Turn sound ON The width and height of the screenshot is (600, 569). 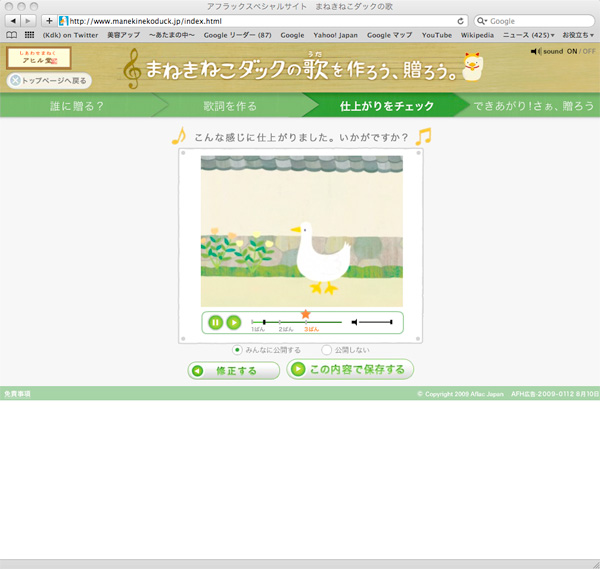coord(572,51)
